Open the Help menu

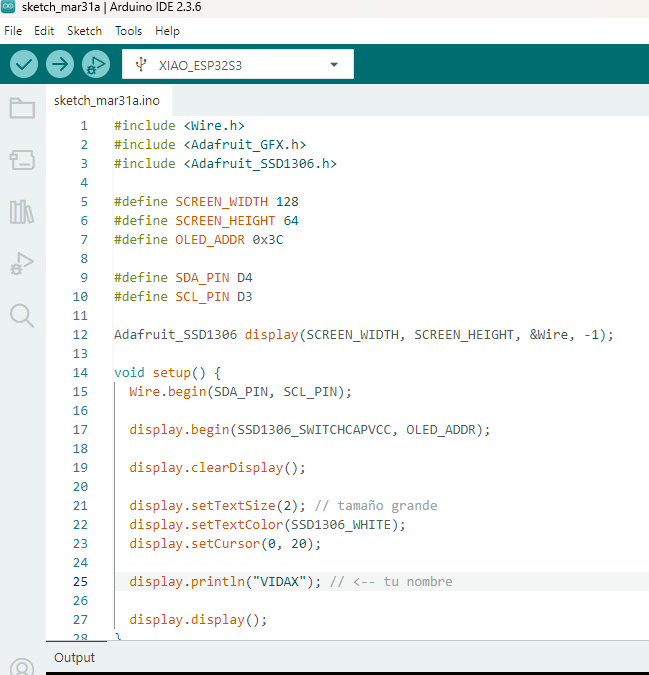click(167, 31)
